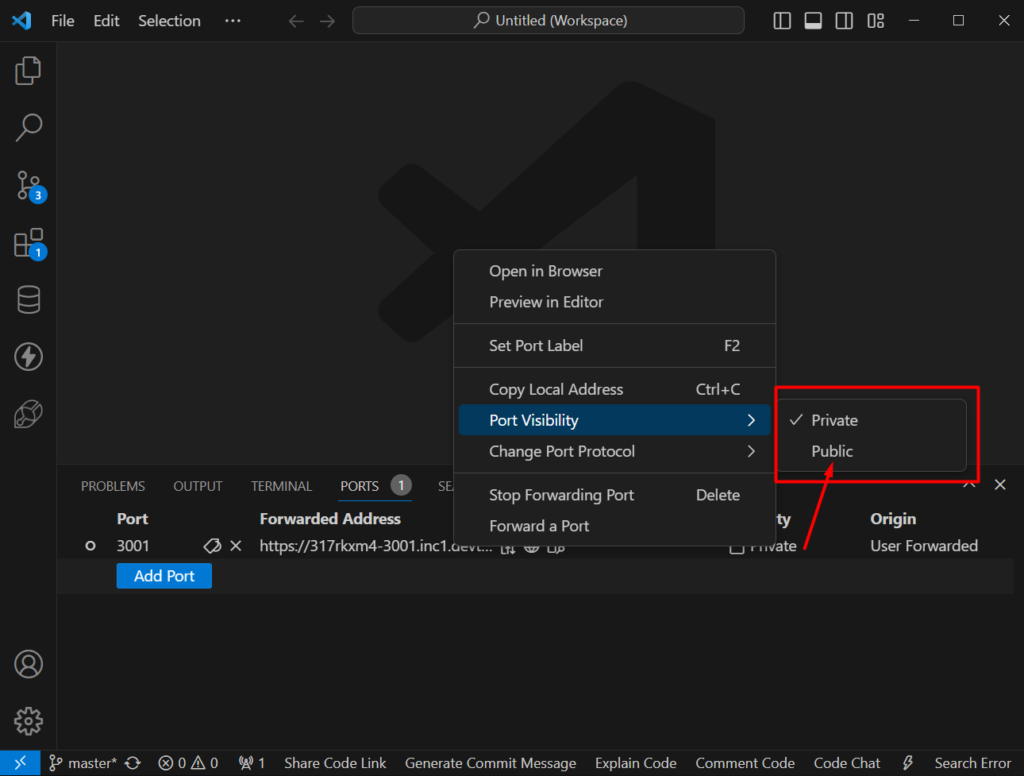Image resolution: width=1024 pixels, height=776 pixels.
Task: Open Source Control view with 3 changes
Action: click(29, 187)
